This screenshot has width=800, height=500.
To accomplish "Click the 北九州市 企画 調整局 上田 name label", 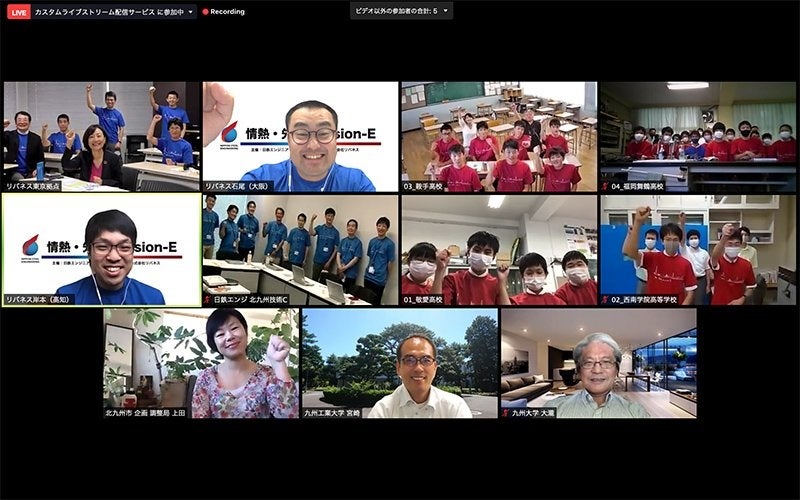I will pos(146,413).
